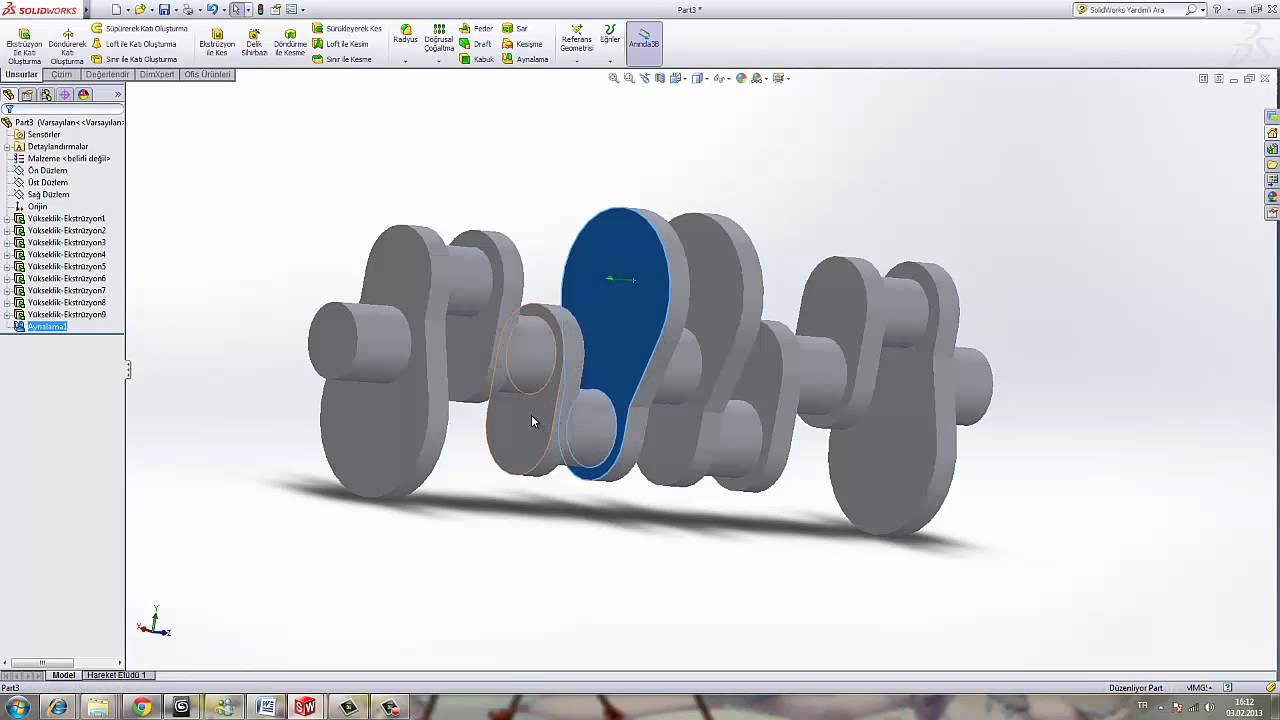Select Aynalama1 feature in tree
Viewport: 1280px width, 720px height.
point(47,327)
